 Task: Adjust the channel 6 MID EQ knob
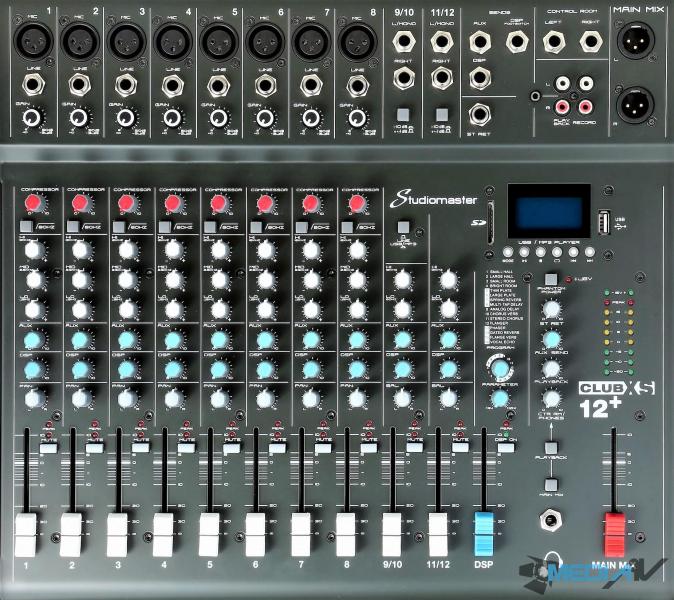coord(265,280)
